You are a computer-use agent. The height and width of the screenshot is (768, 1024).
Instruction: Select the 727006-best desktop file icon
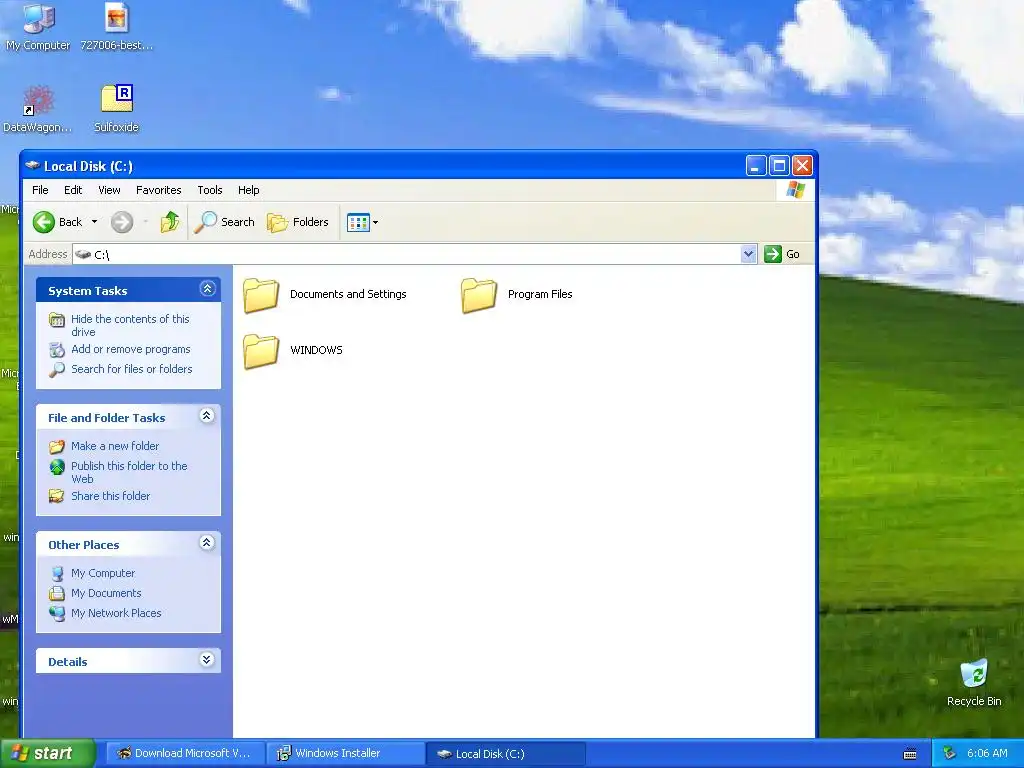click(117, 27)
